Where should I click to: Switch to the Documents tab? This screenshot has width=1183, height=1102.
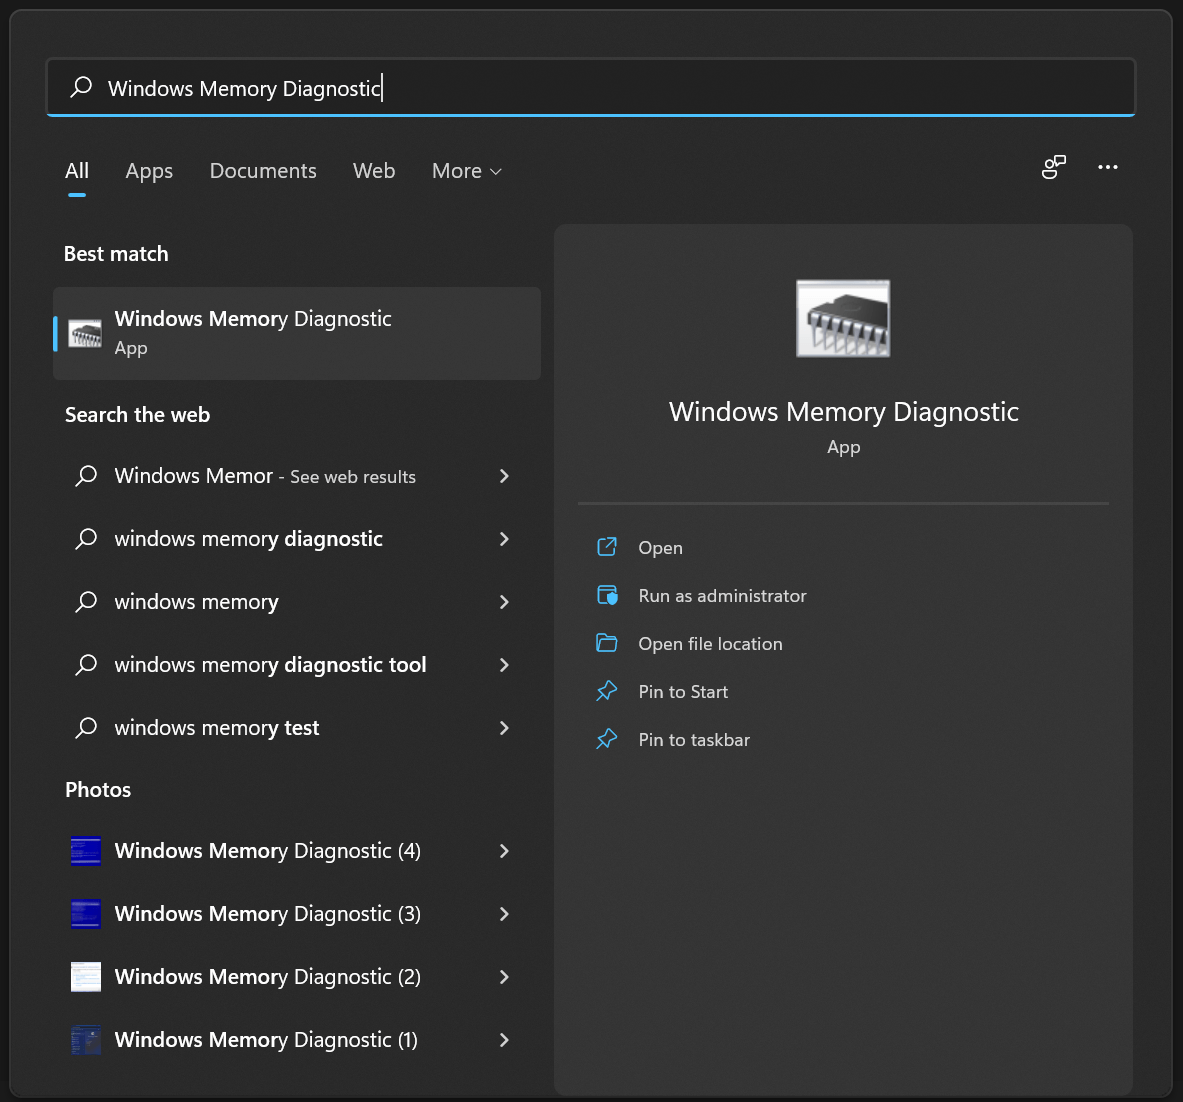click(x=263, y=171)
